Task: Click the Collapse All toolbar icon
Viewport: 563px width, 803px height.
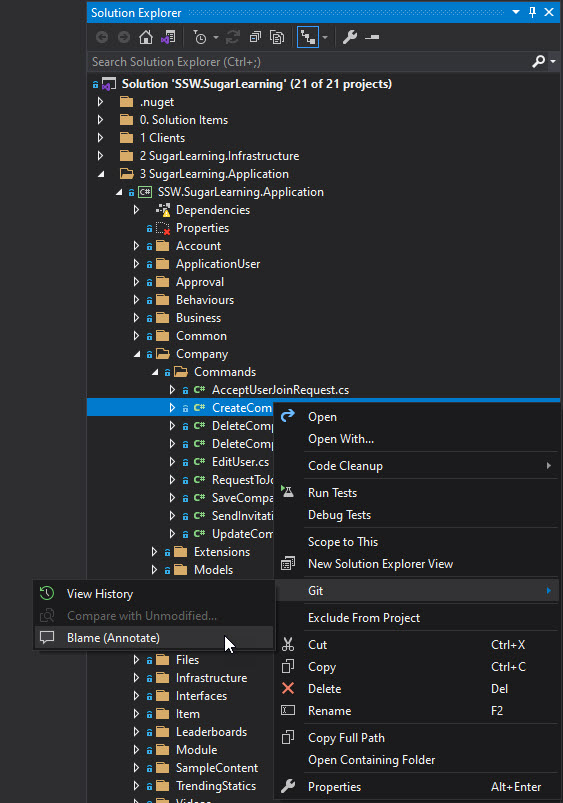Action: pos(255,37)
